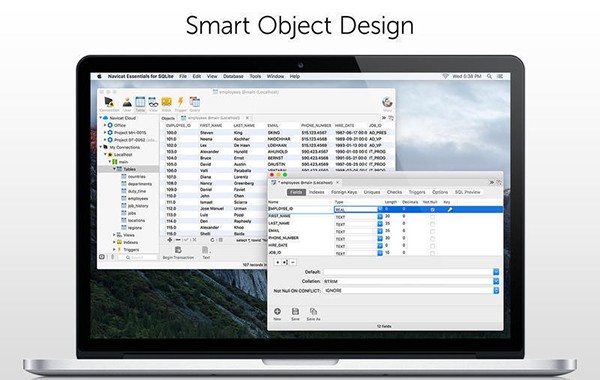Viewport: 600px width, 380px height.
Task: Open the Not Null ON CONFLICT dropdown
Action: click(x=496, y=290)
